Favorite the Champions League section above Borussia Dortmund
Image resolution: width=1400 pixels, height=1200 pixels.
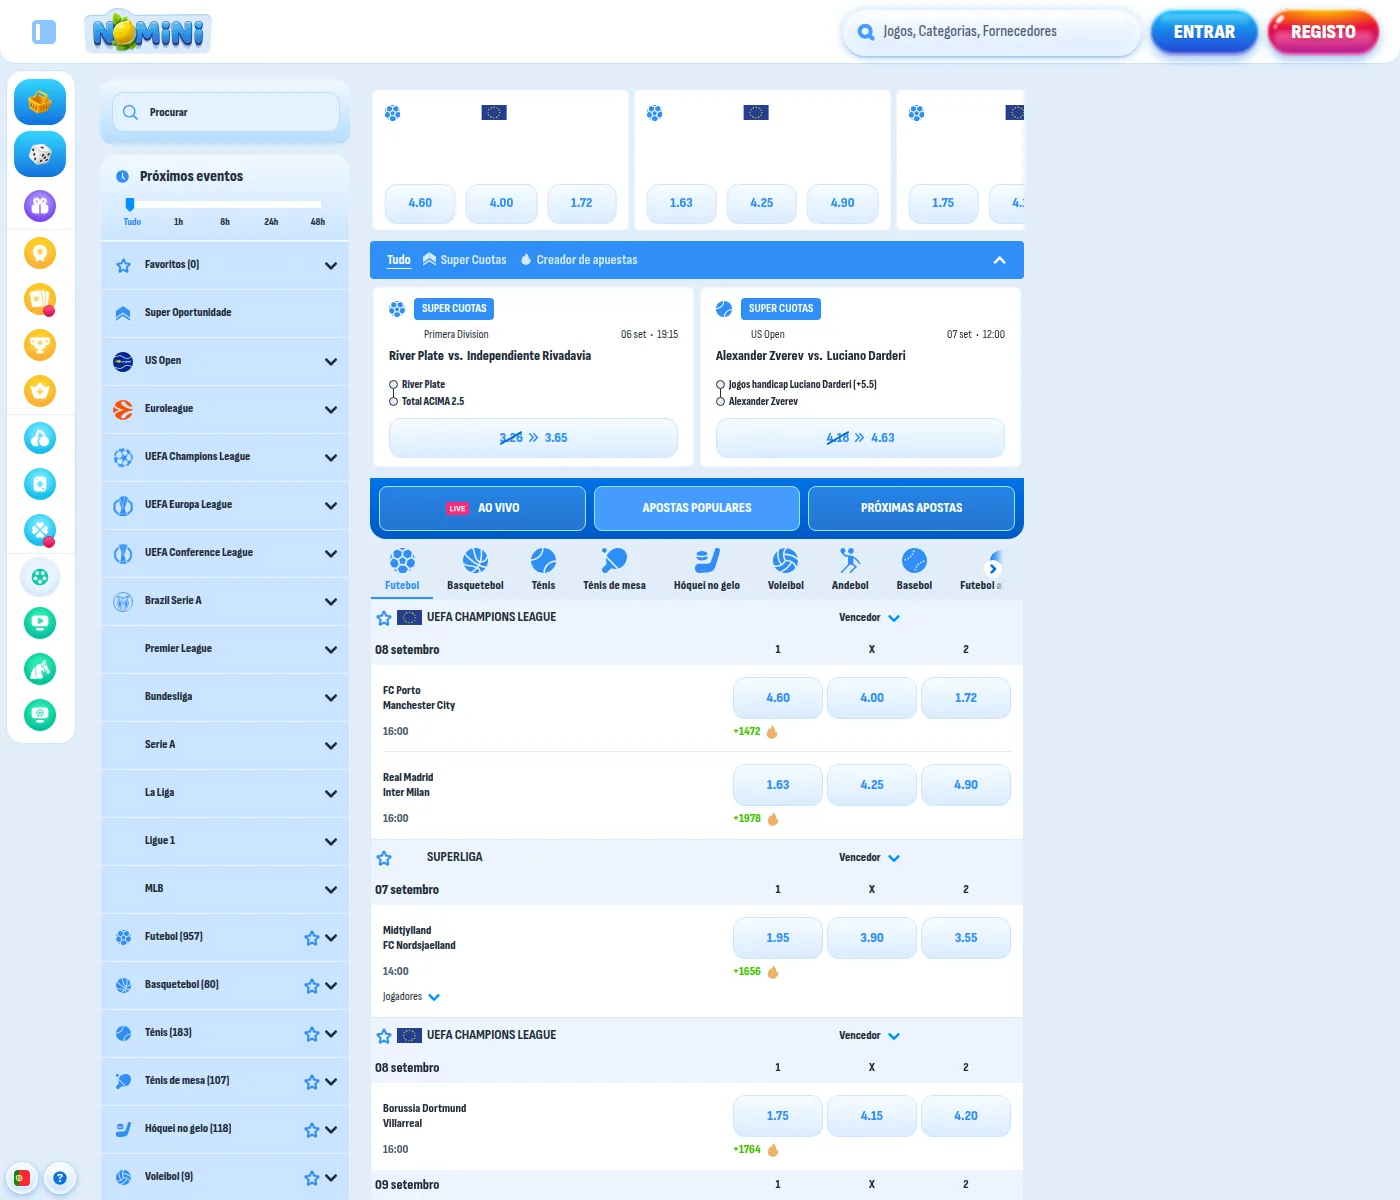coord(384,1036)
